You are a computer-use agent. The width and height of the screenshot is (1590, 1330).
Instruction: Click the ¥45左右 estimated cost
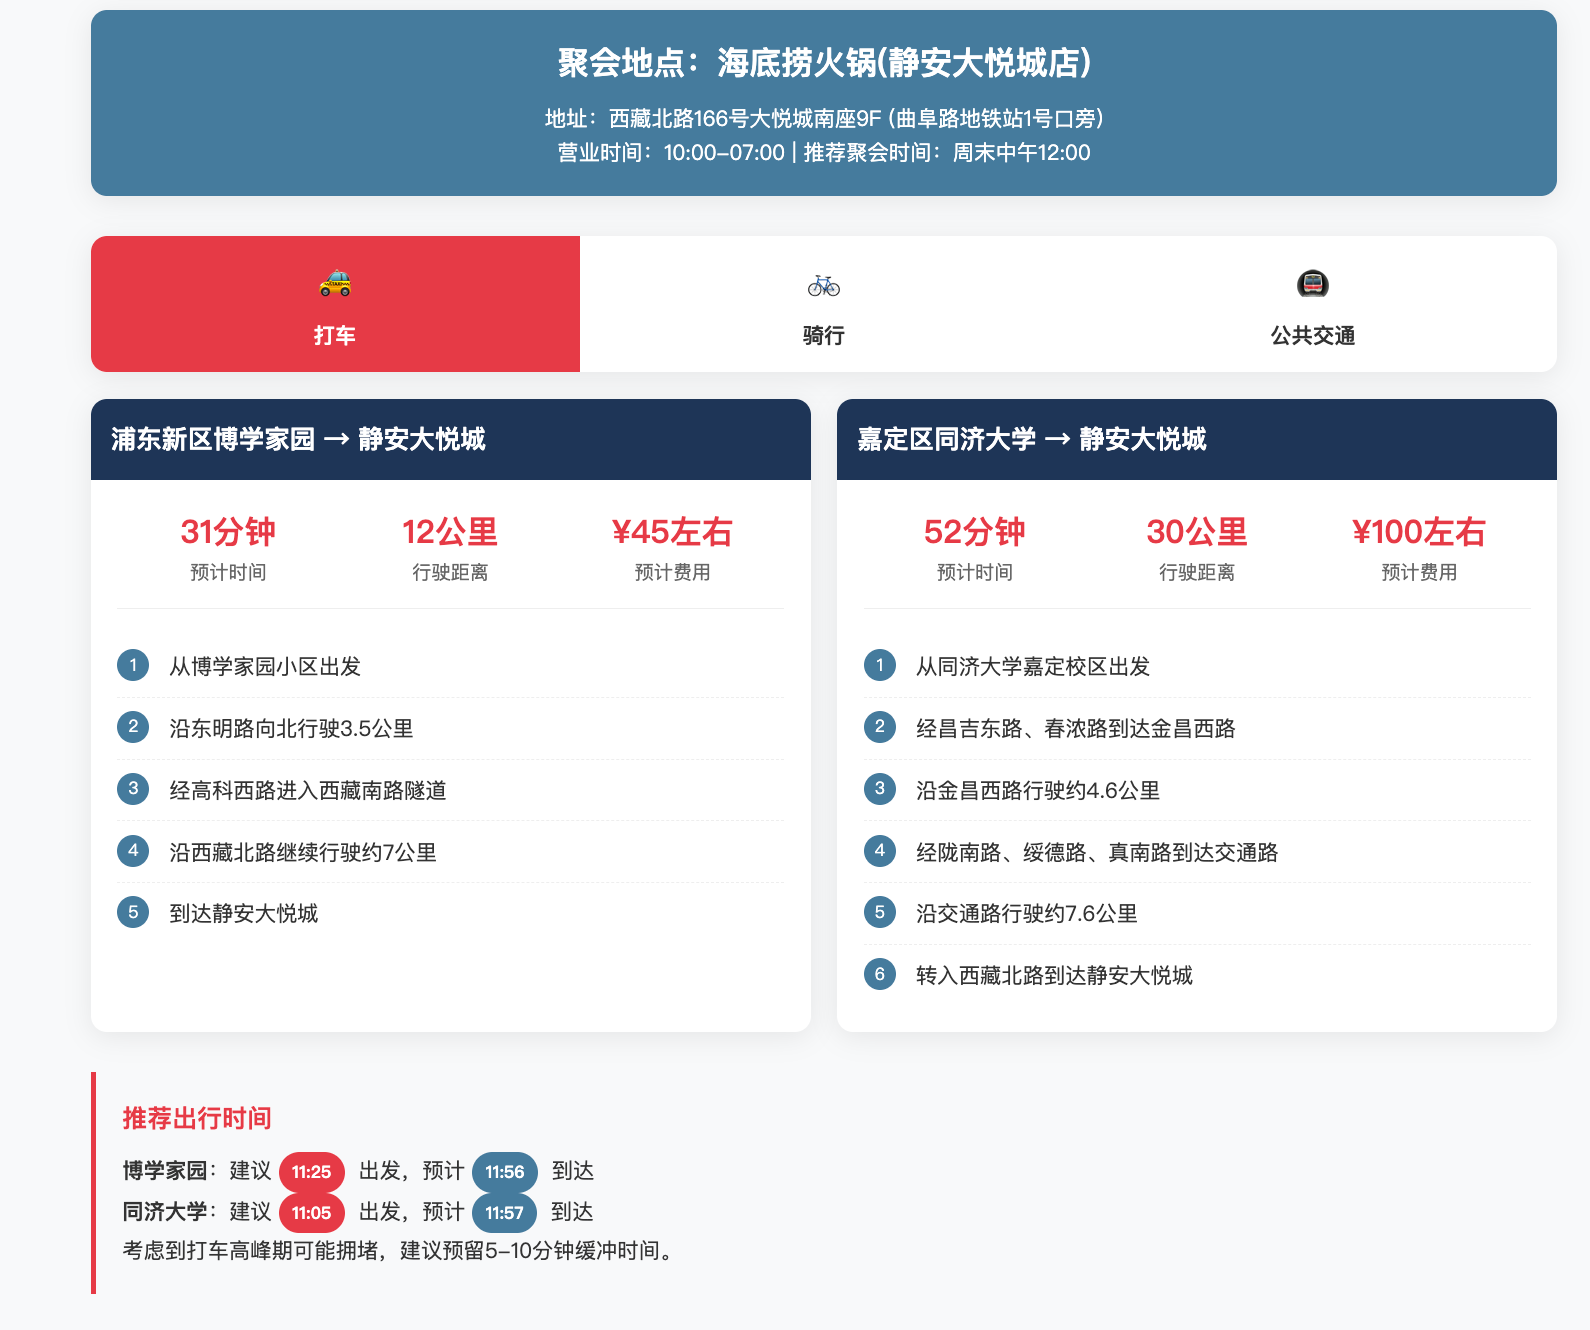pyautogui.click(x=672, y=532)
